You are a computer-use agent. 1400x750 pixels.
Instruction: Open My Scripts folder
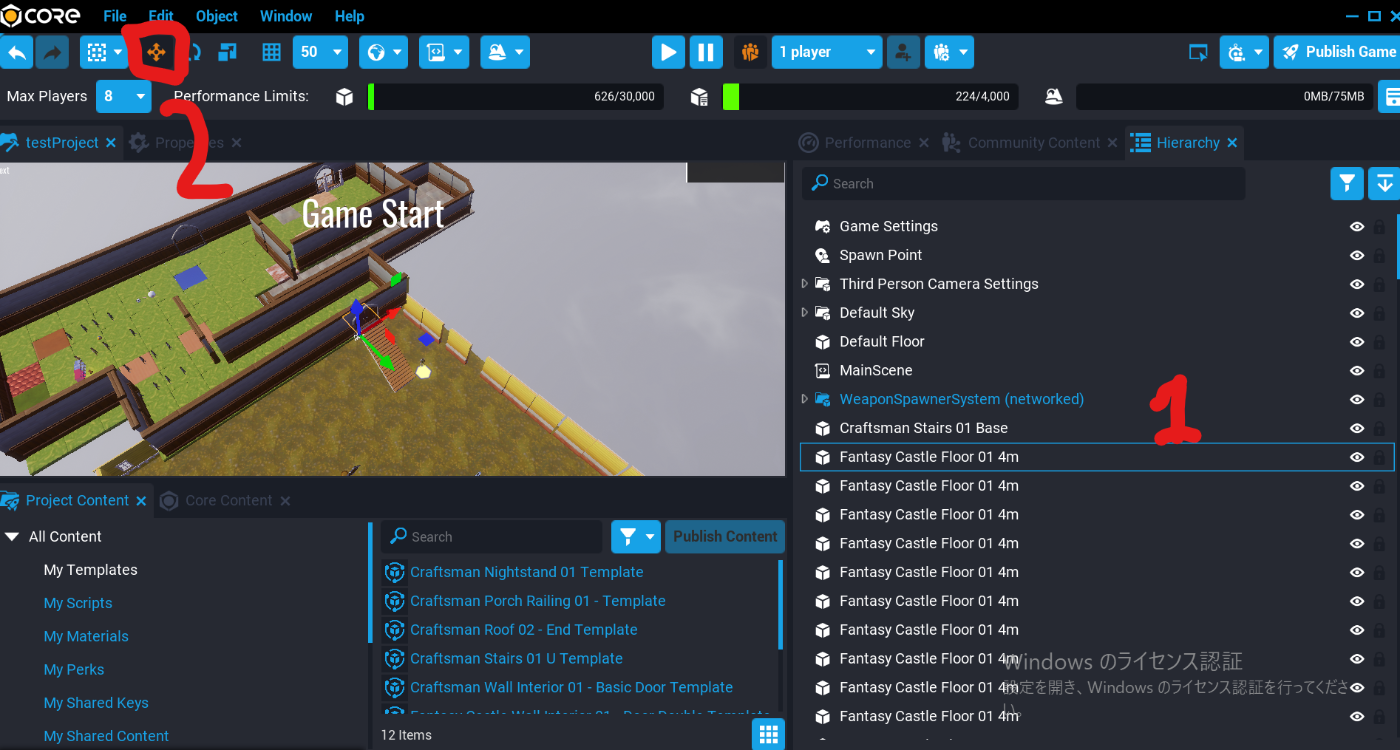pyautogui.click(x=78, y=603)
